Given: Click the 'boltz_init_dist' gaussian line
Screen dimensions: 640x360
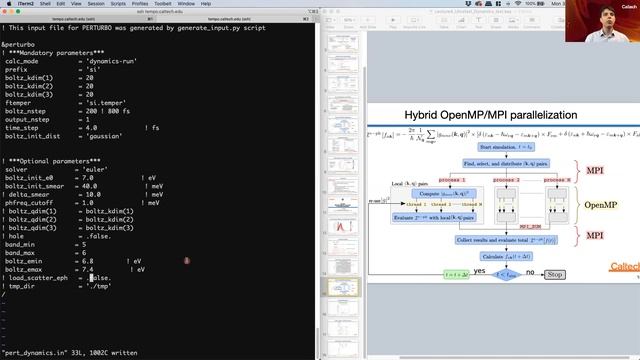Looking at the screenshot, I should coord(63,136).
